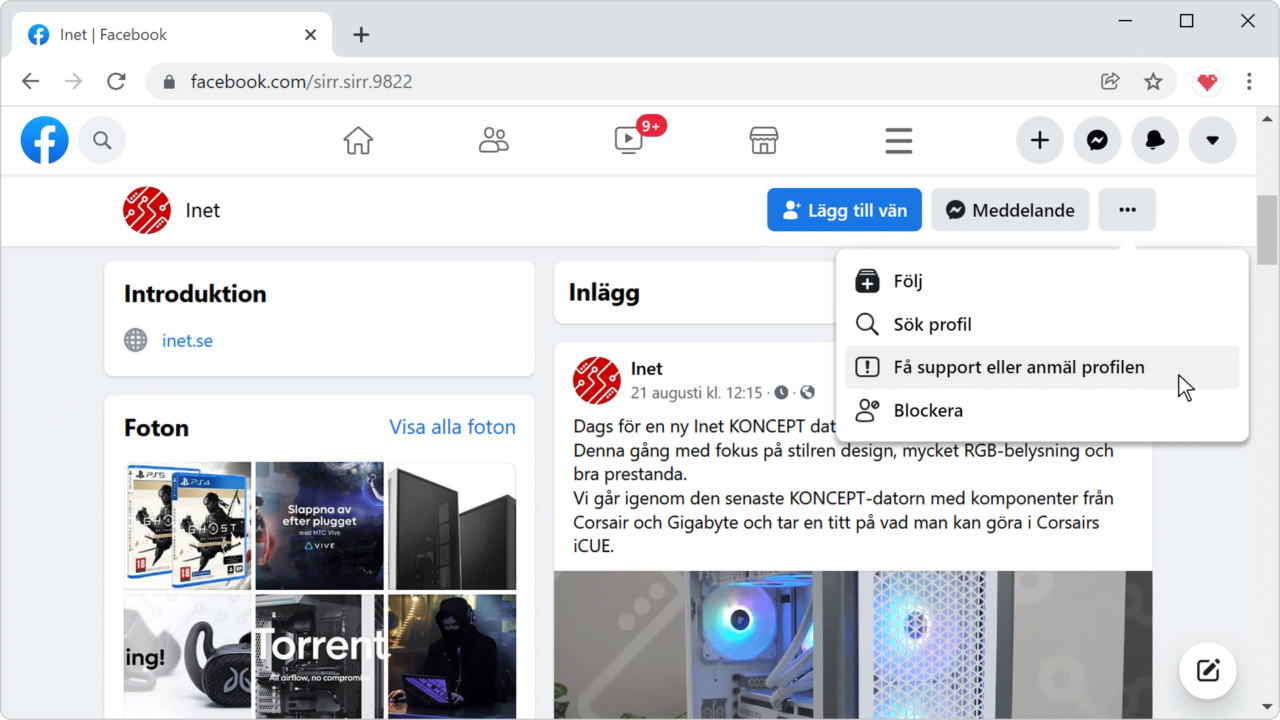Bookmark the page with the star icon

tap(1153, 81)
